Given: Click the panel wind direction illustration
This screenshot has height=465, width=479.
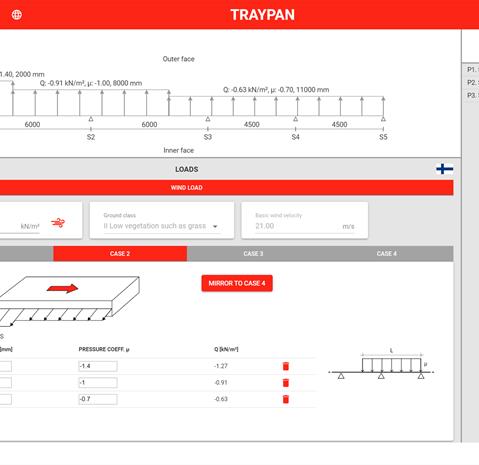Looking at the screenshot, I should tap(69, 301).
